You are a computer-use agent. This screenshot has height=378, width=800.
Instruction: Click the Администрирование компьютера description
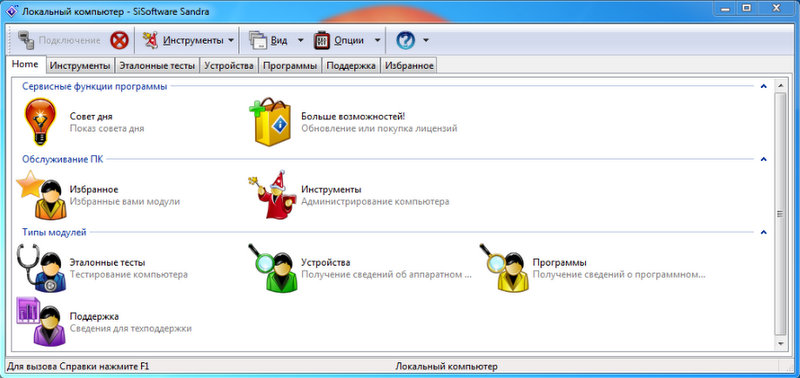pyautogui.click(x=375, y=202)
